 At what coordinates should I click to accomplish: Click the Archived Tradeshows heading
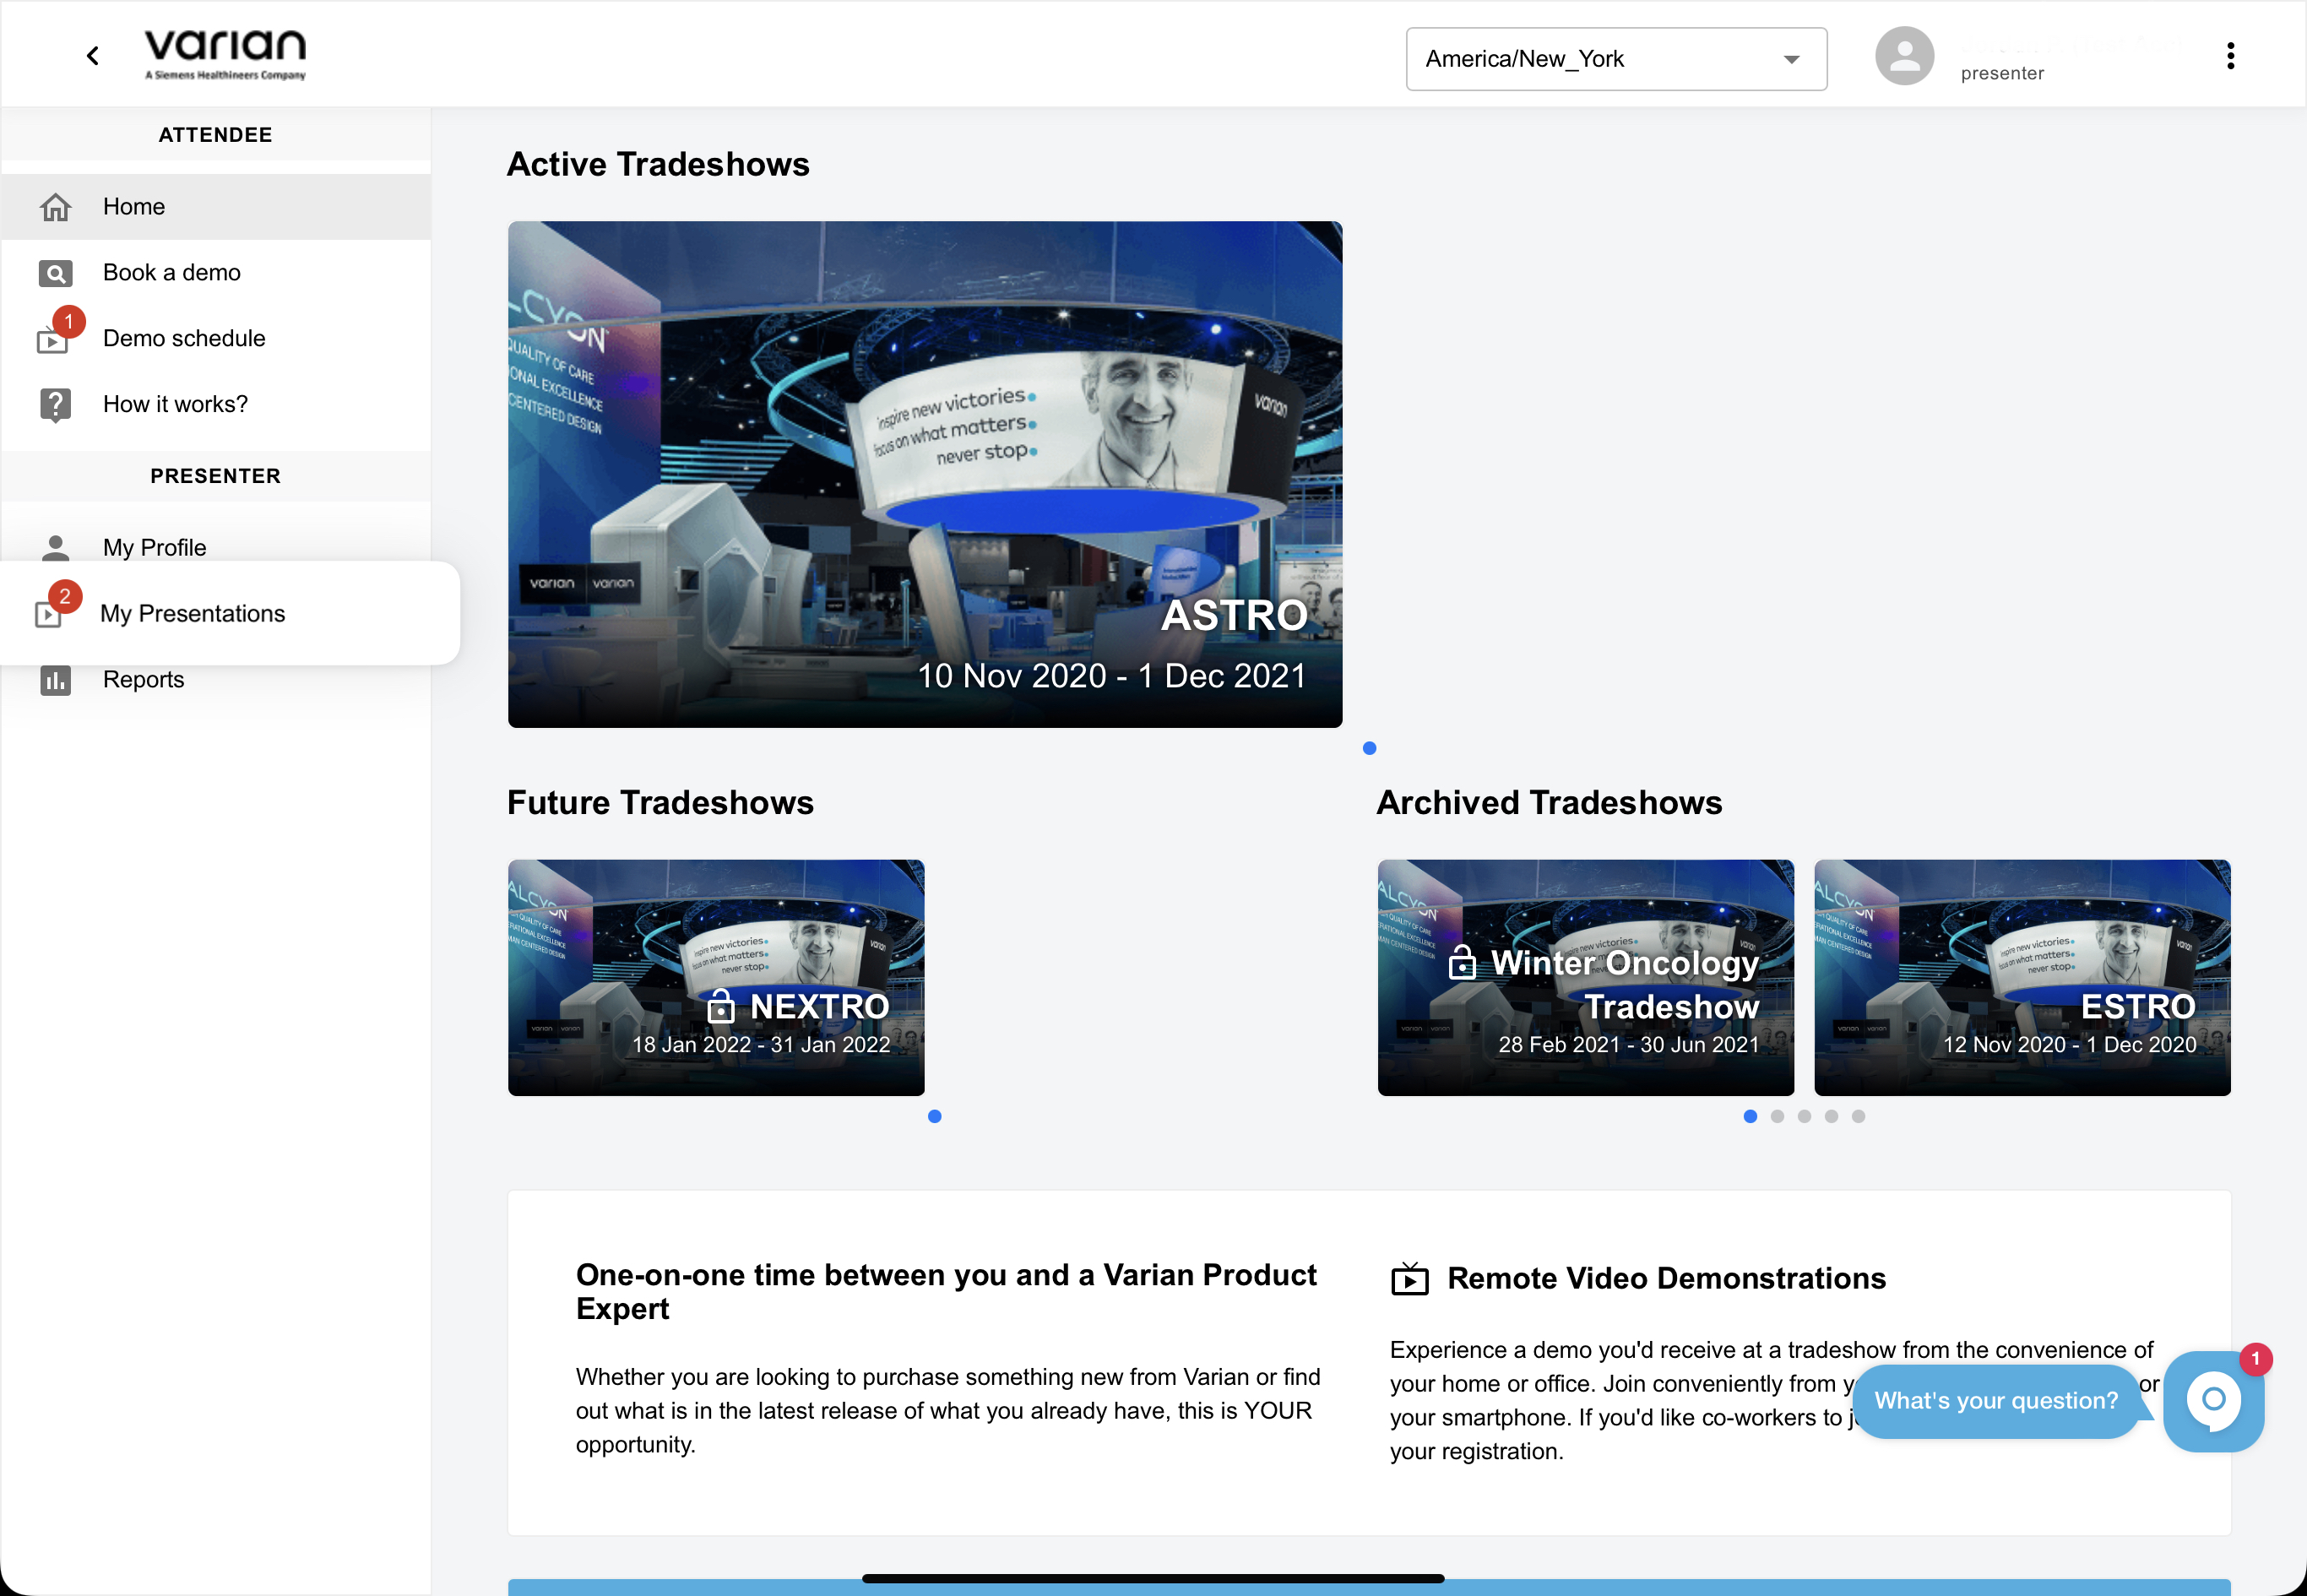pos(1549,802)
